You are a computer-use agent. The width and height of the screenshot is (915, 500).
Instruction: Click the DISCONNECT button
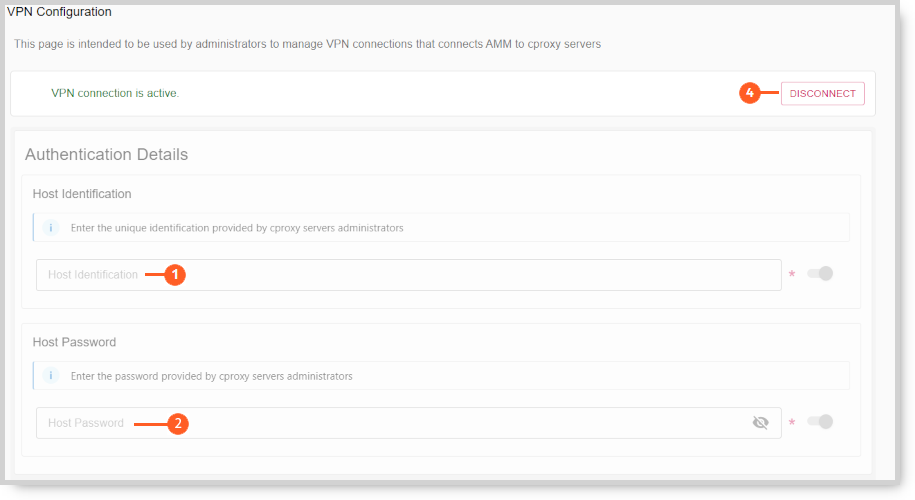click(x=822, y=93)
